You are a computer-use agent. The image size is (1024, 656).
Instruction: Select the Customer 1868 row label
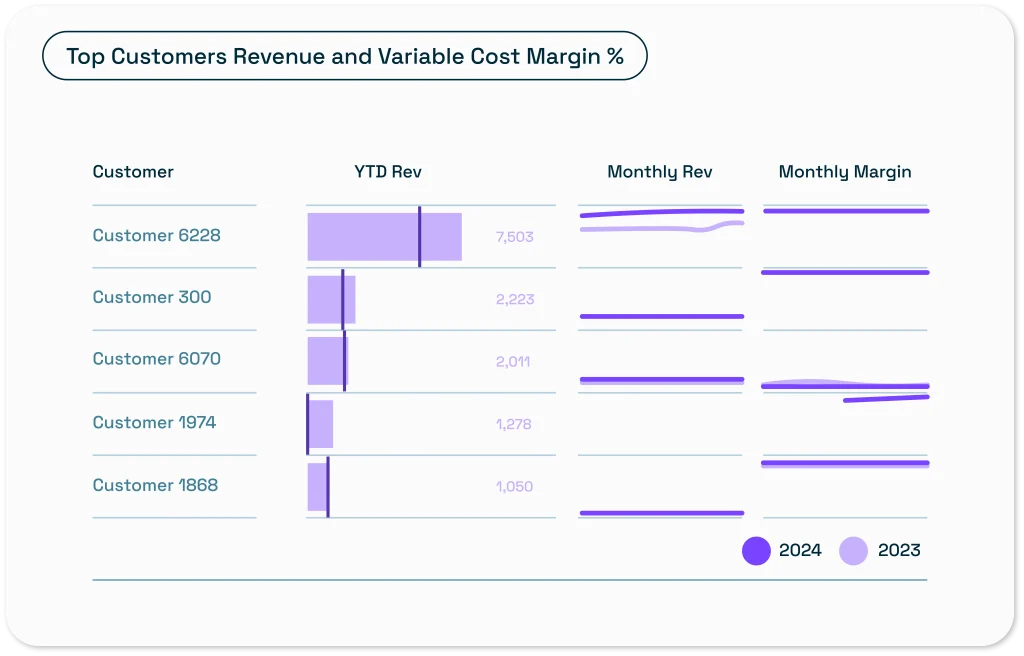pos(155,486)
